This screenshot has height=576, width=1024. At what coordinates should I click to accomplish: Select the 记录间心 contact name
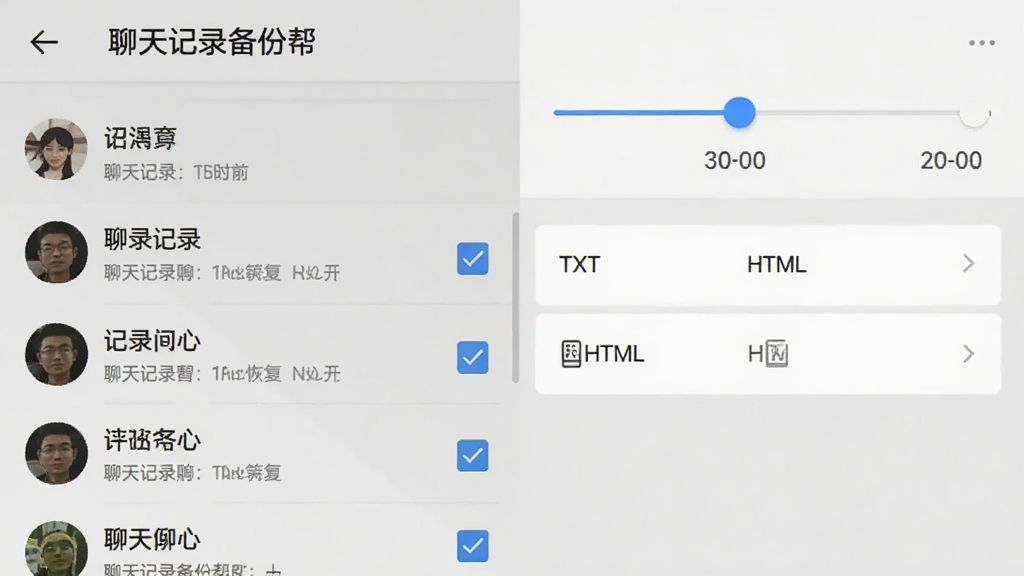pyautogui.click(x=152, y=341)
